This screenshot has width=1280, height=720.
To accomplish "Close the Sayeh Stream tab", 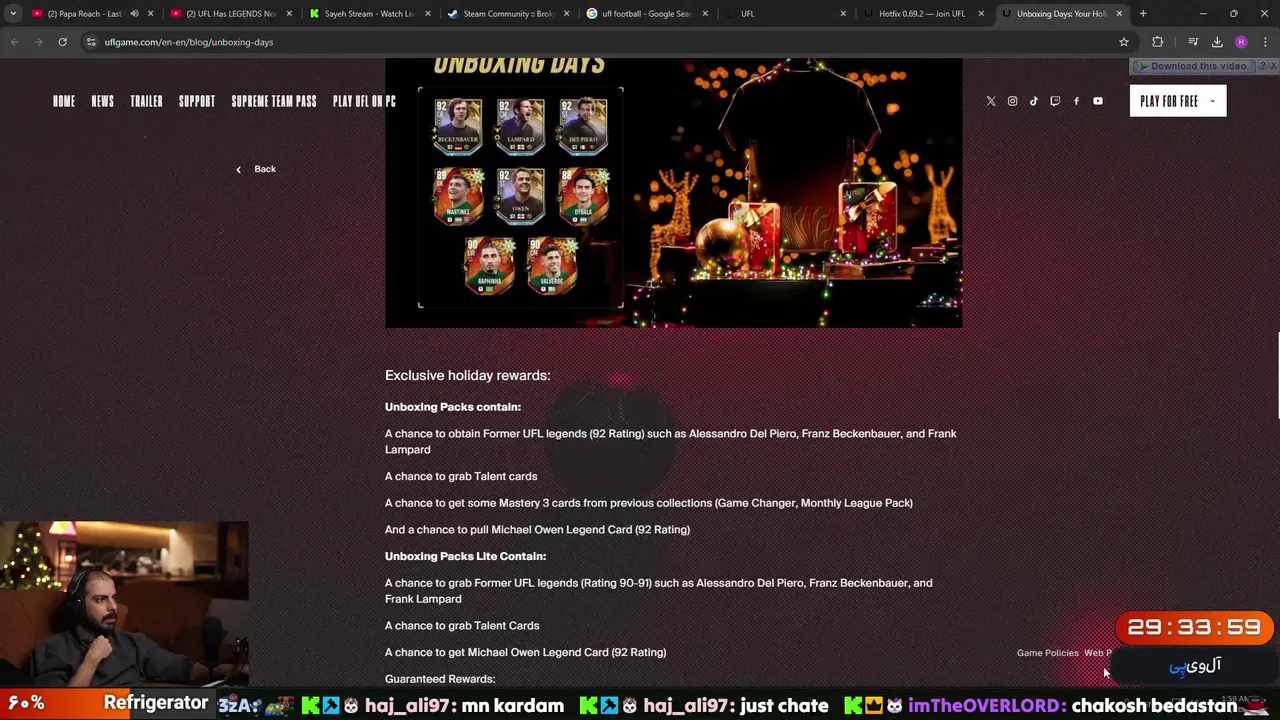I will point(428,14).
